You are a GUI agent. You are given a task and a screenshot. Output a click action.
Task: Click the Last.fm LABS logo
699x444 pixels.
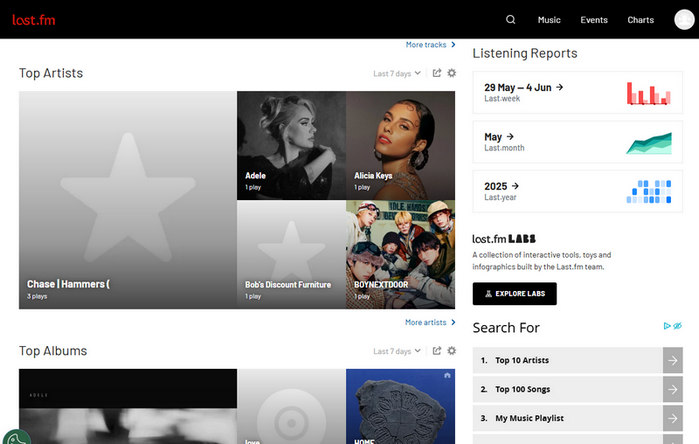(x=504, y=239)
